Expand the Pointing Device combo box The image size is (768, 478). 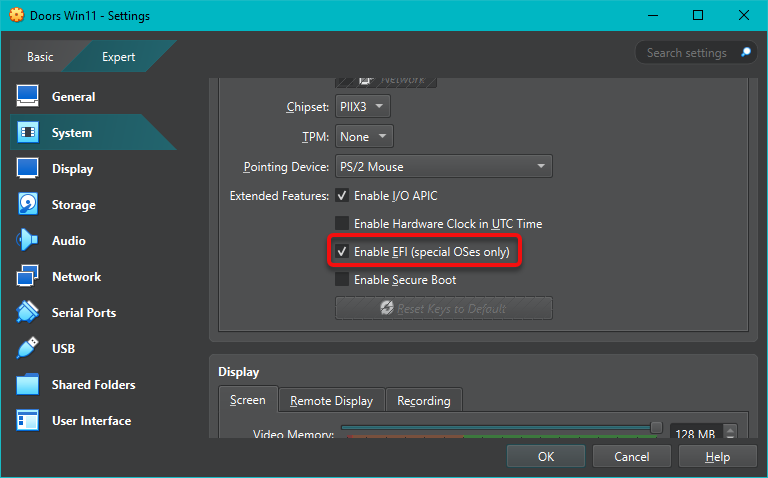tap(443, 166)
